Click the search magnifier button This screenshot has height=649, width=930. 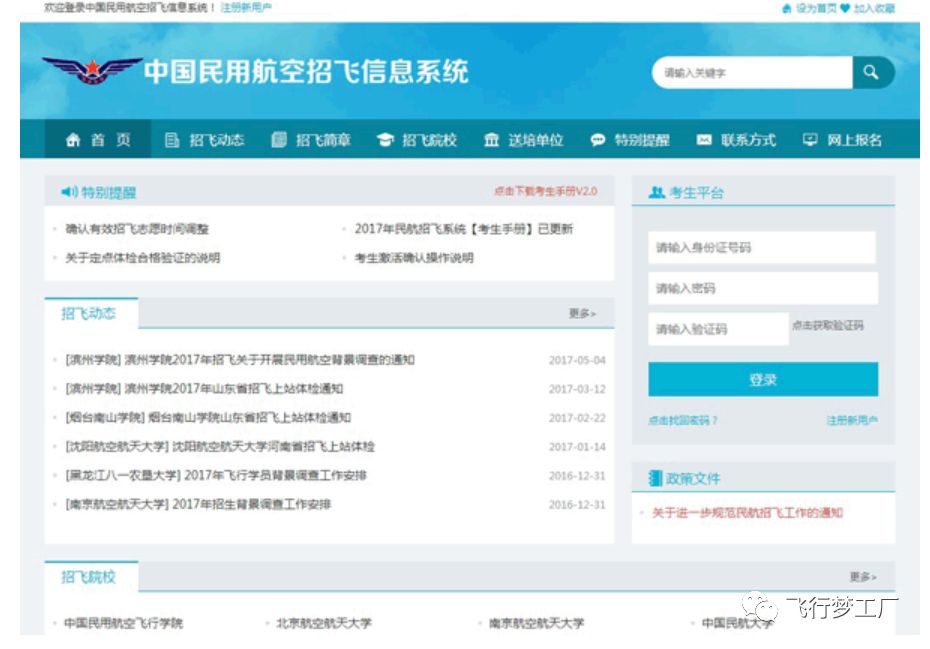[x=872, y=72]
